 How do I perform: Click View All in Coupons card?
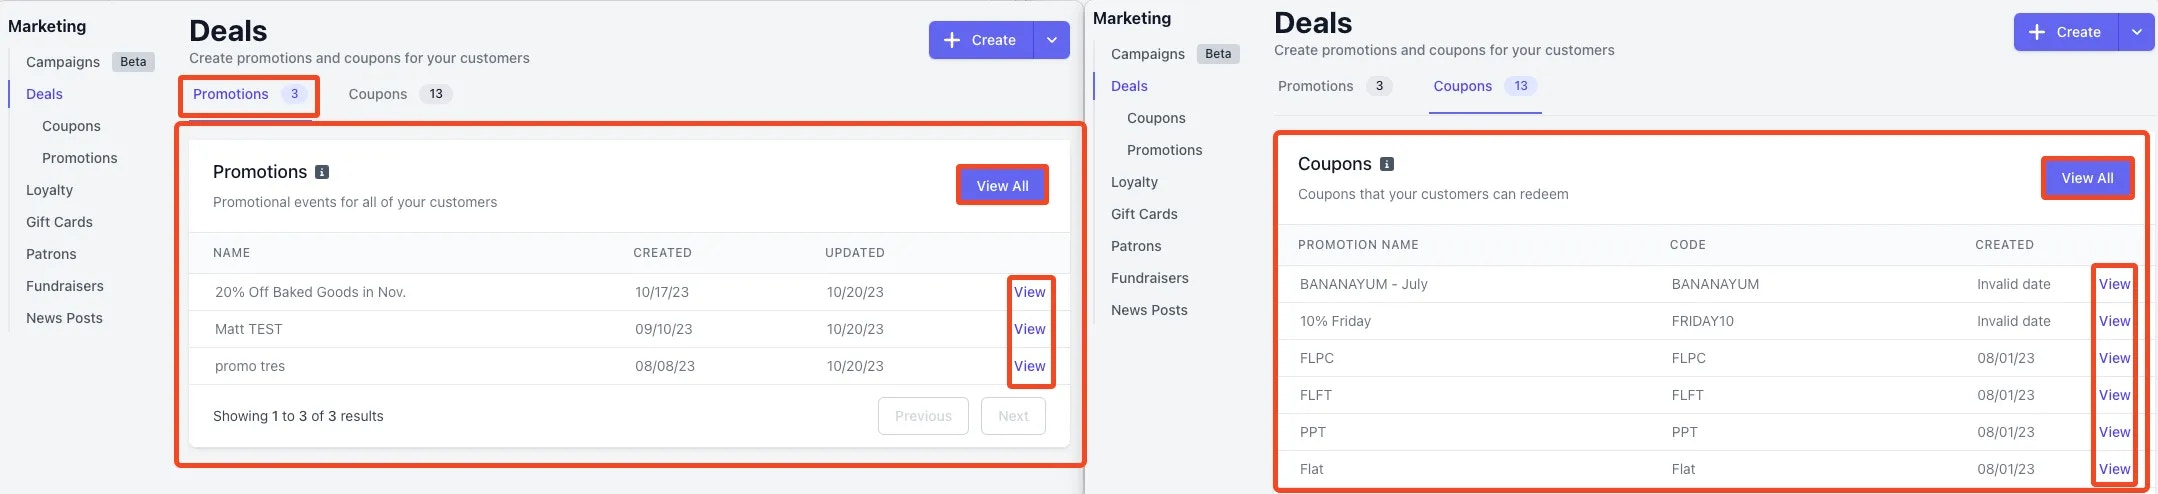point(2087,178)
